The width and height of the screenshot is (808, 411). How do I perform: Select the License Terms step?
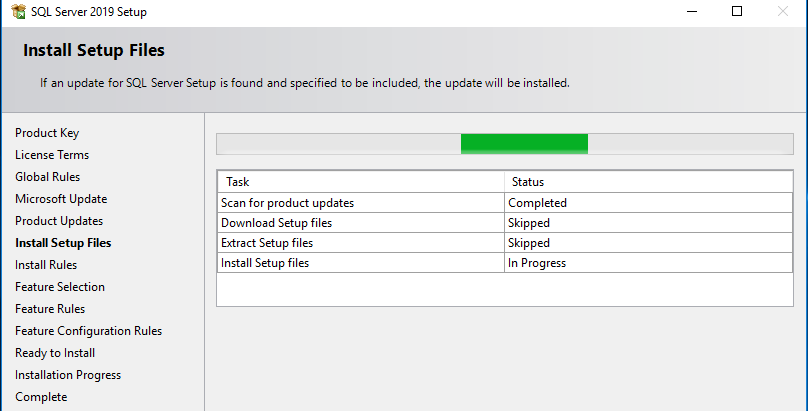(x=52, y=155)
